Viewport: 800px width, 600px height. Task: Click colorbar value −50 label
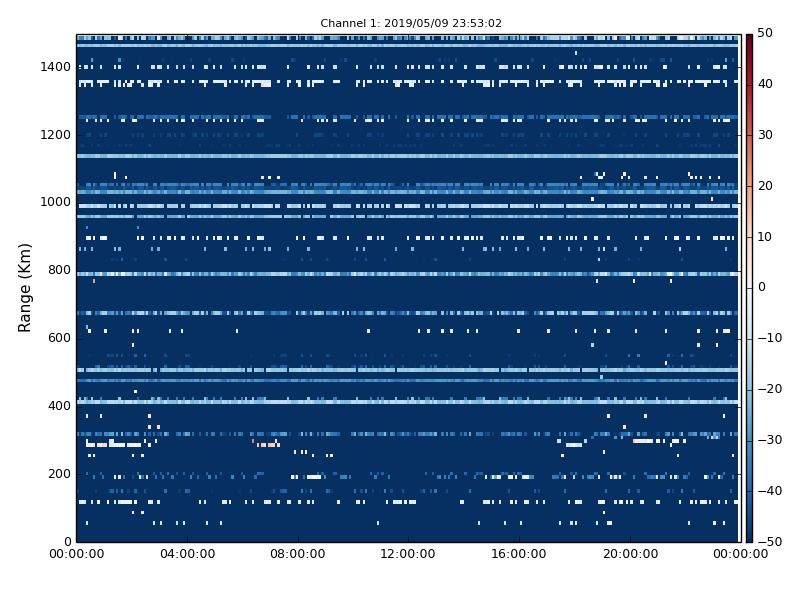pyautogui.click(x=770, y=542)
